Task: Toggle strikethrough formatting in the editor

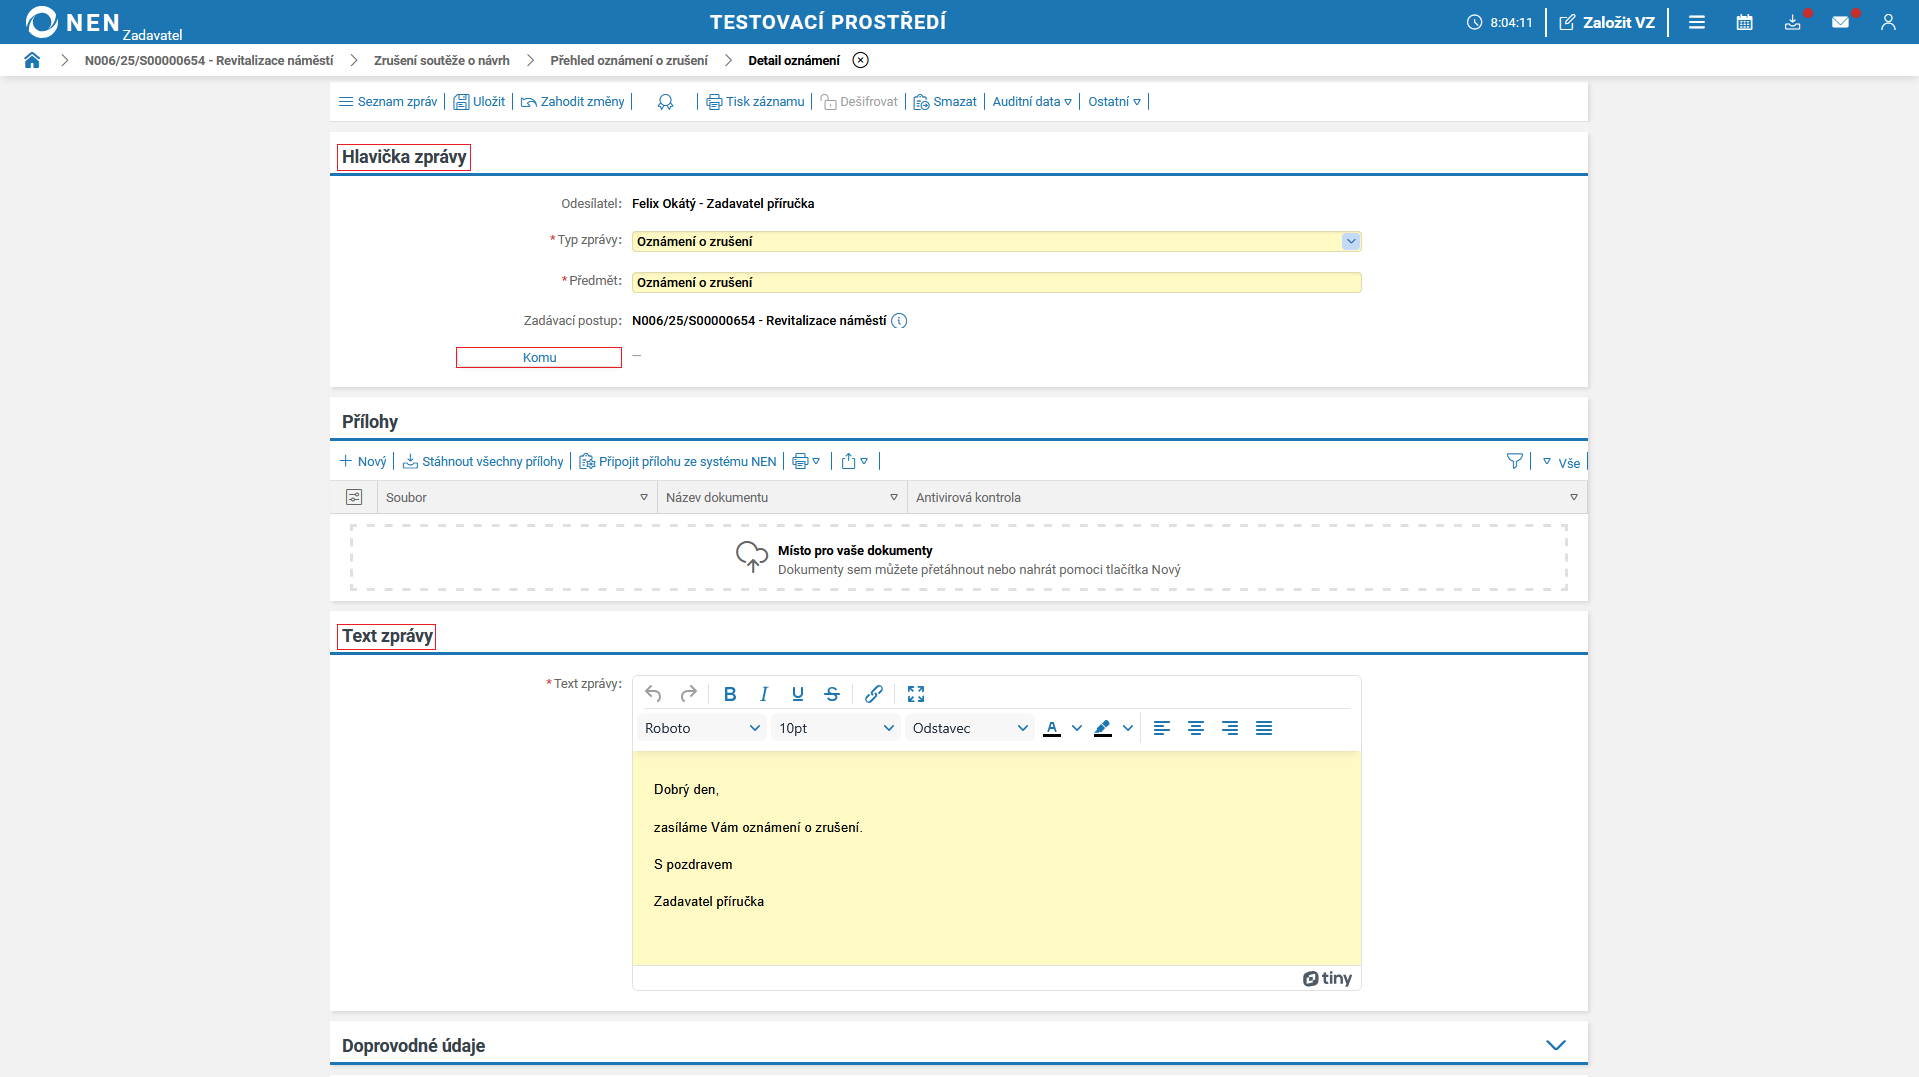Action: (x=831, y=694)
